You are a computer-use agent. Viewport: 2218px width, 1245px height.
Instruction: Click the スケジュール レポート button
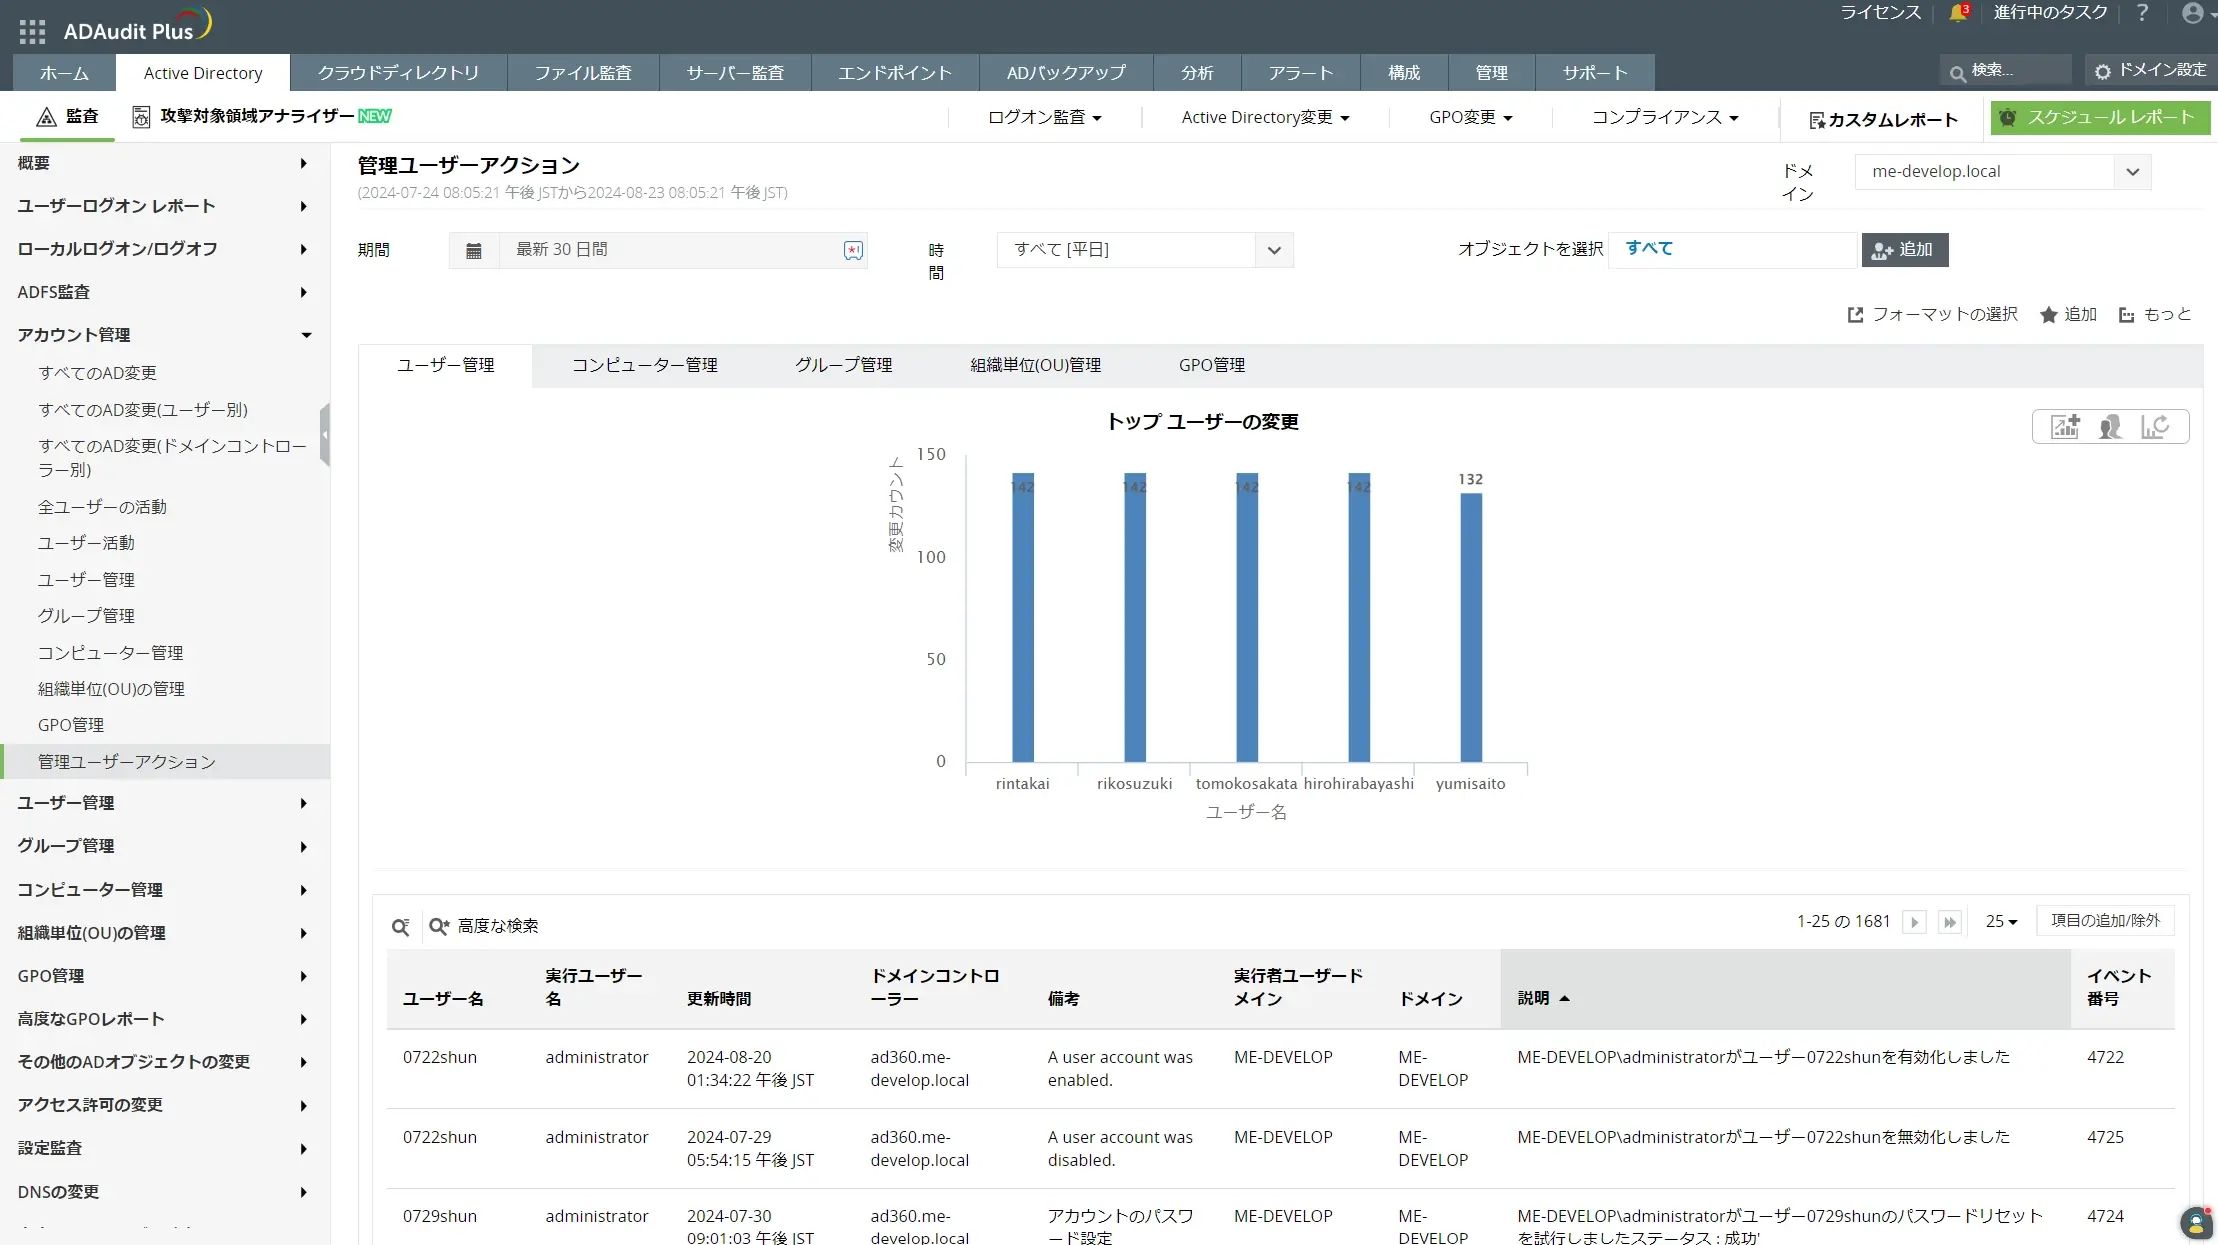point(2100,117)
